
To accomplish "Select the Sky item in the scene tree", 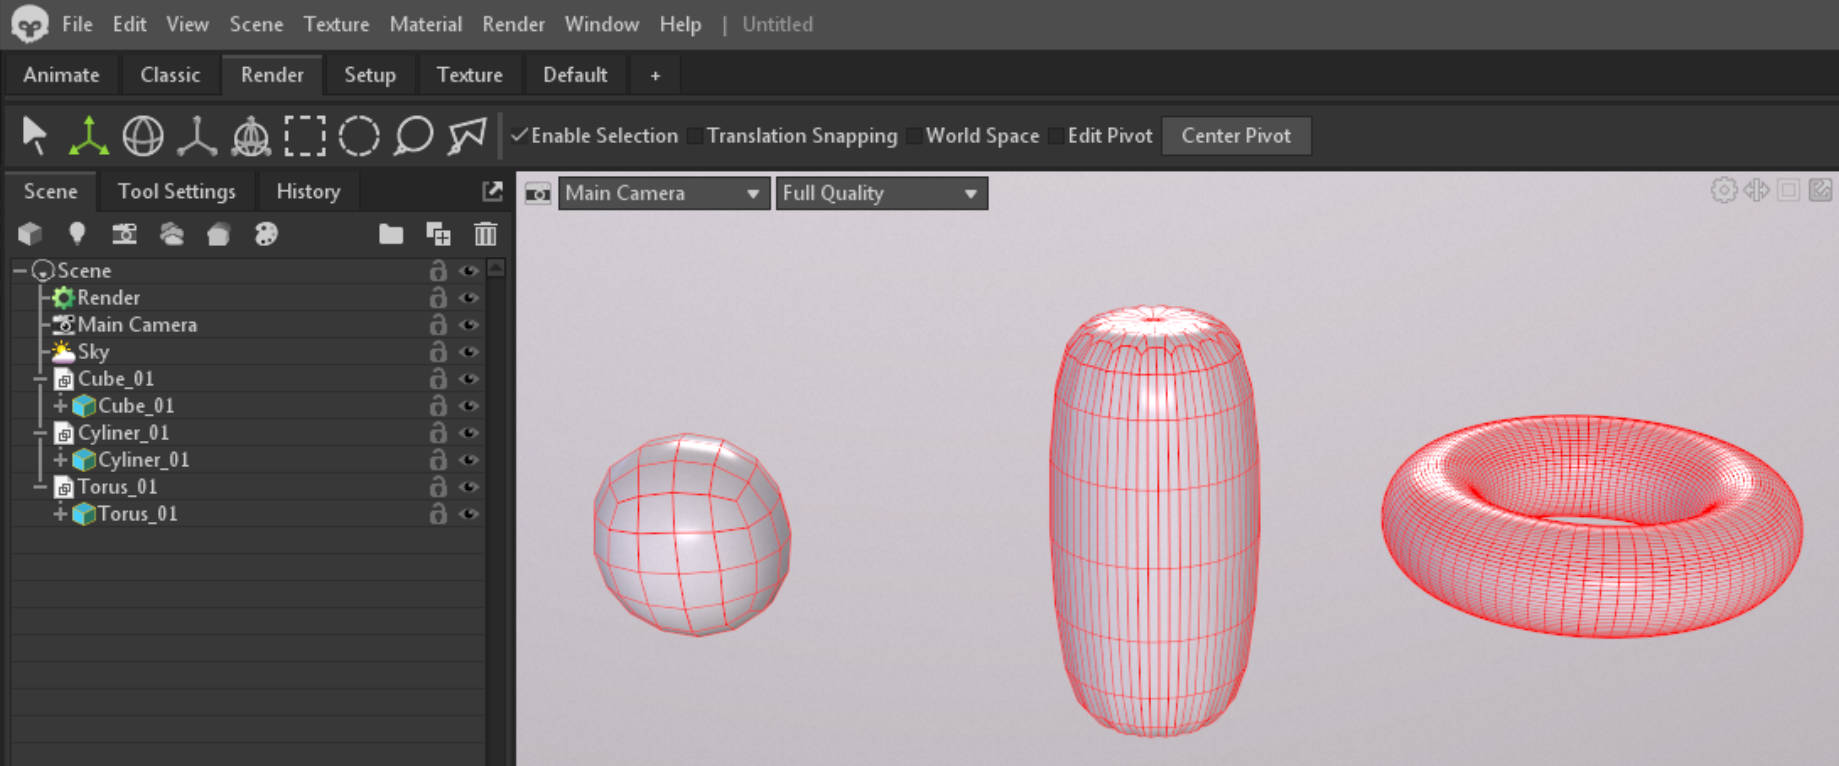I will coord(93,352).
